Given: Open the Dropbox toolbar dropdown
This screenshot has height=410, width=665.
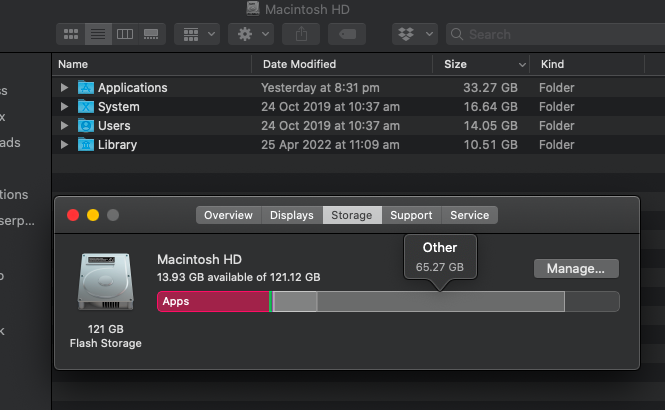Looking at the screenshot, I should point(416,34).
